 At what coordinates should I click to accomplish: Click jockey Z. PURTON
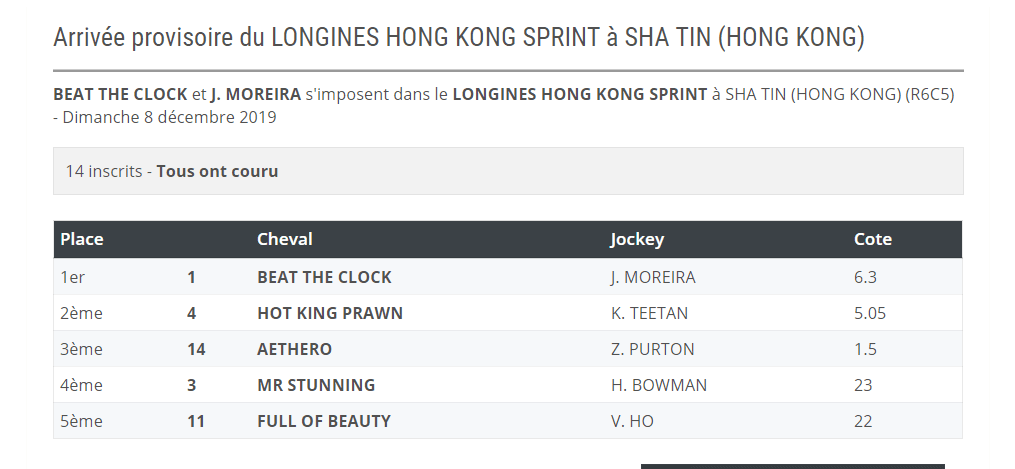pos(652,349)
